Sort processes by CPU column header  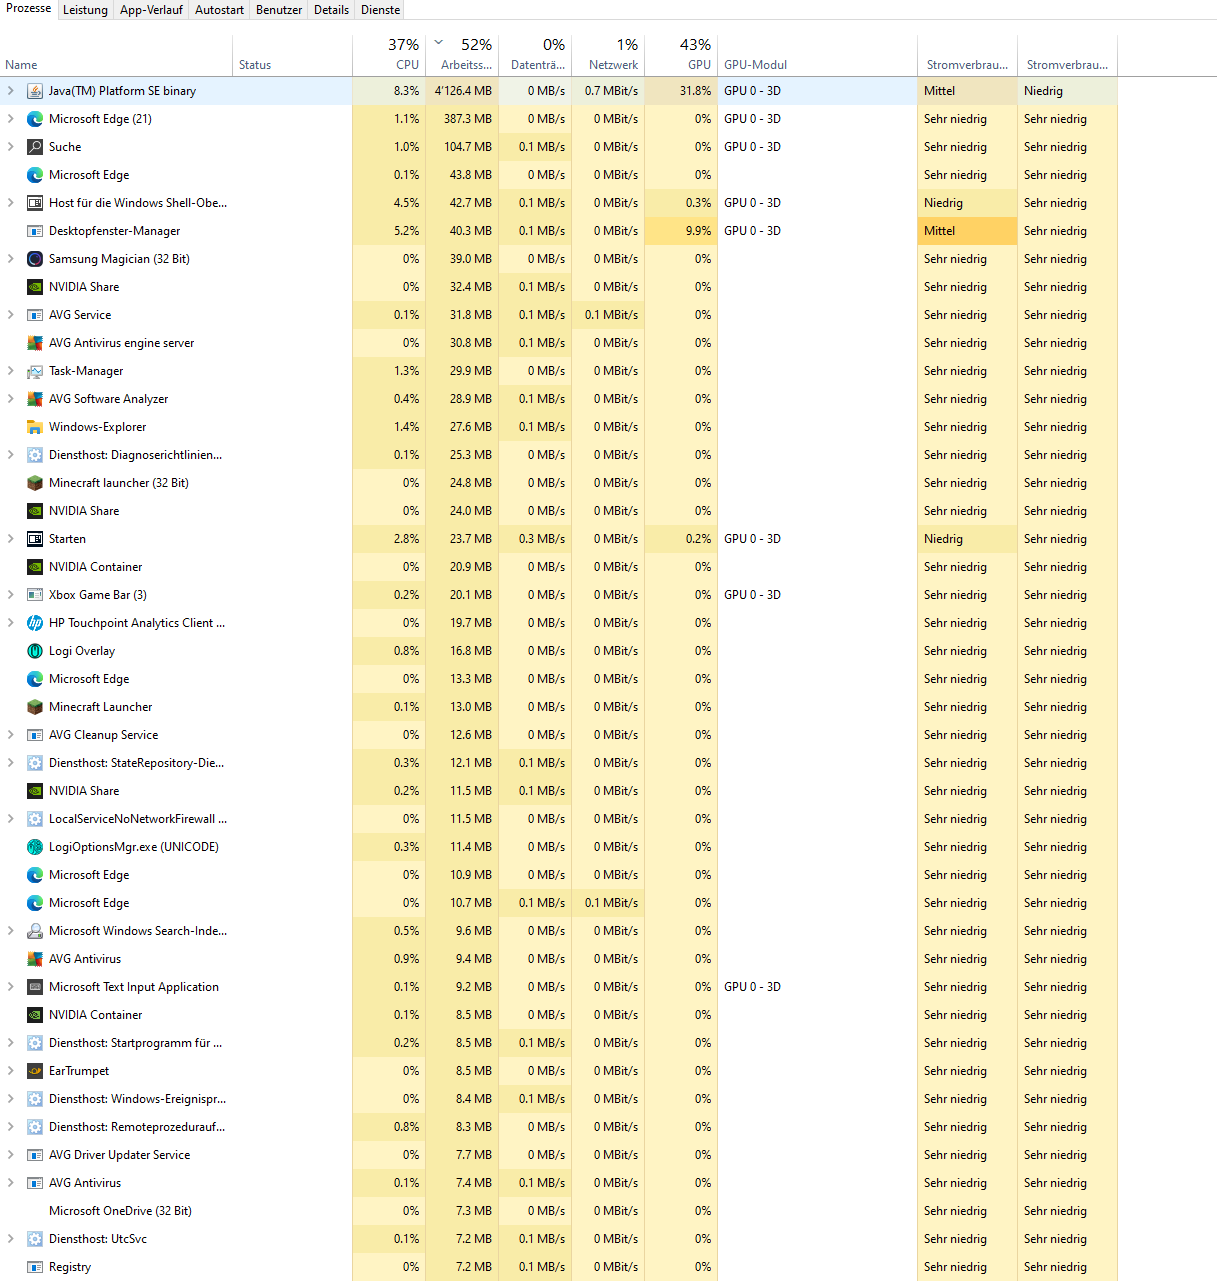389,56
